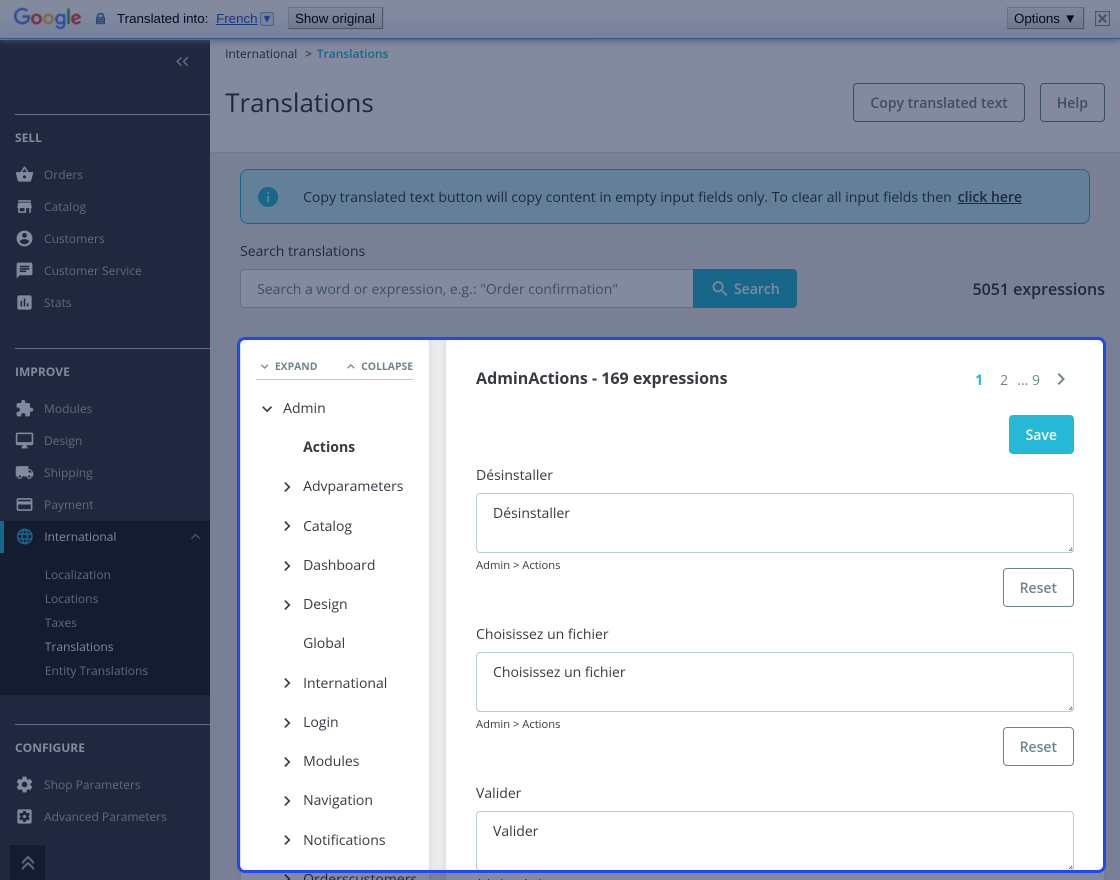The height and width of the screenshot is (880, 1120).
Task: Expand the Notifications tree node
Action: (x=287, y=840)
